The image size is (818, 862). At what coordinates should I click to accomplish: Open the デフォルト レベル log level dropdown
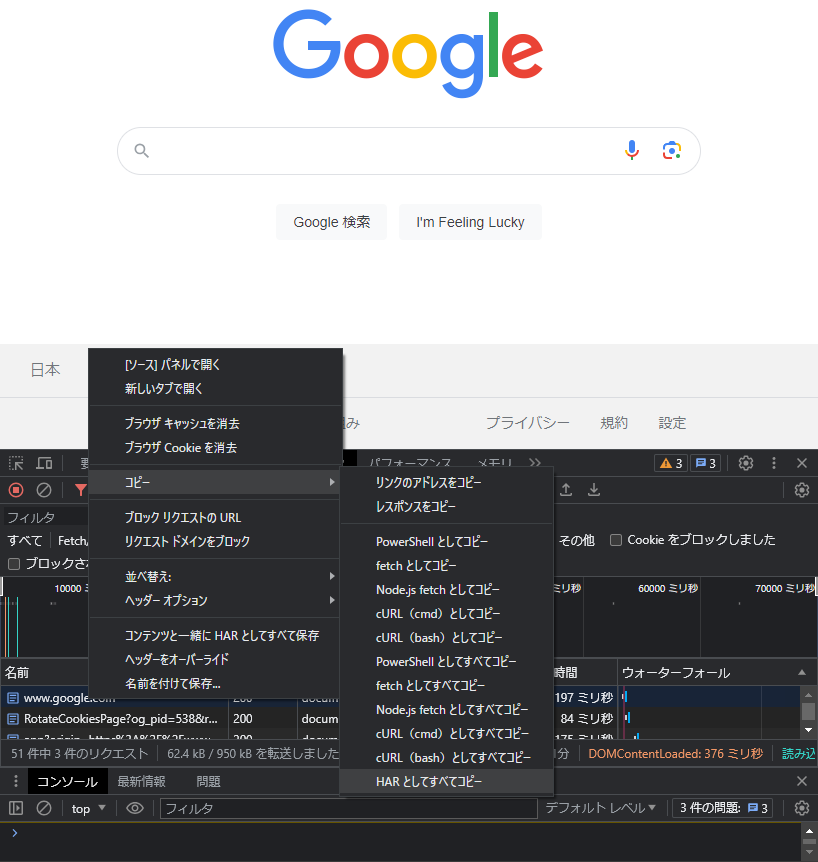(x=600, y=808)
